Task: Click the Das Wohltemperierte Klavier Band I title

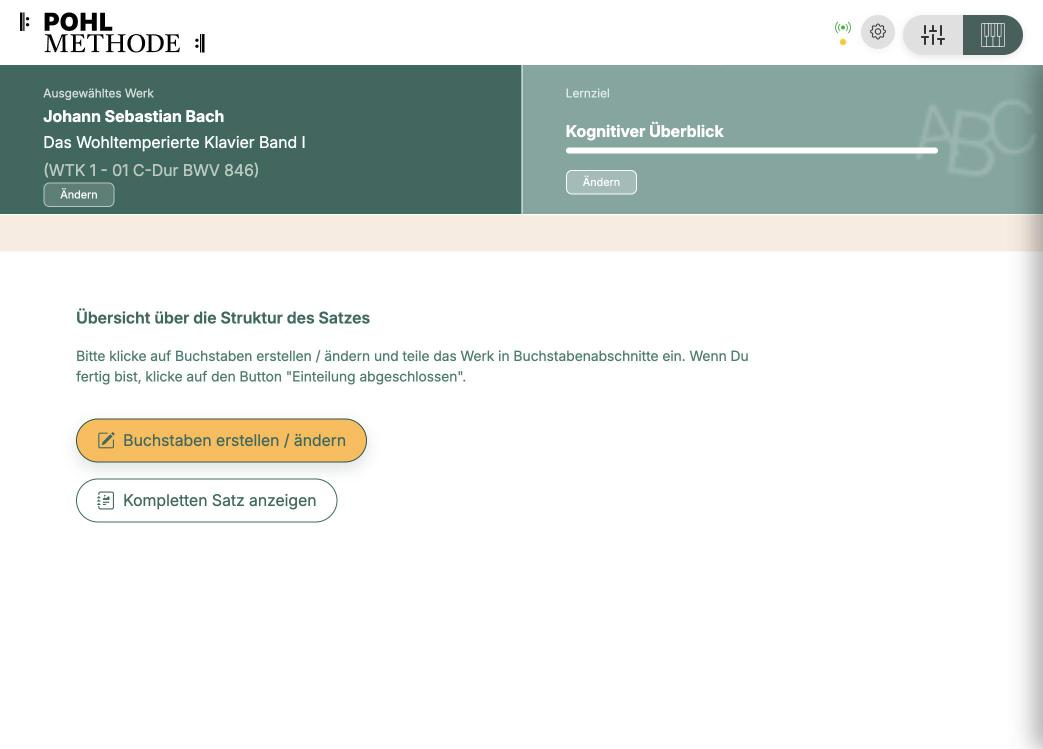Action: tap(174, 142)
